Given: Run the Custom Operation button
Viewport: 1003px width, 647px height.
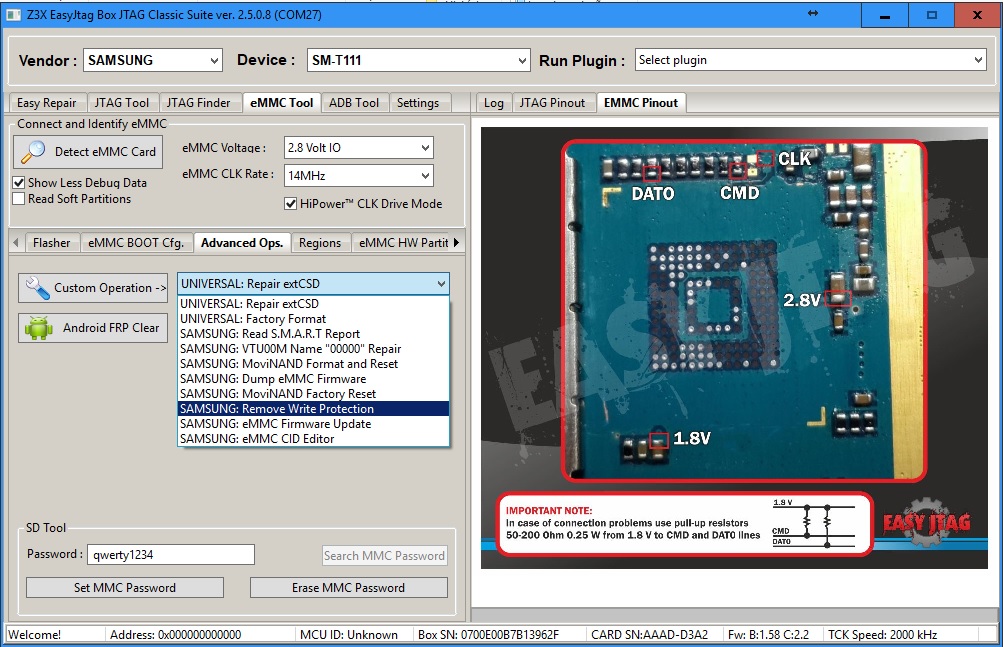Looking at the screenshot, I should coord(93,288).
